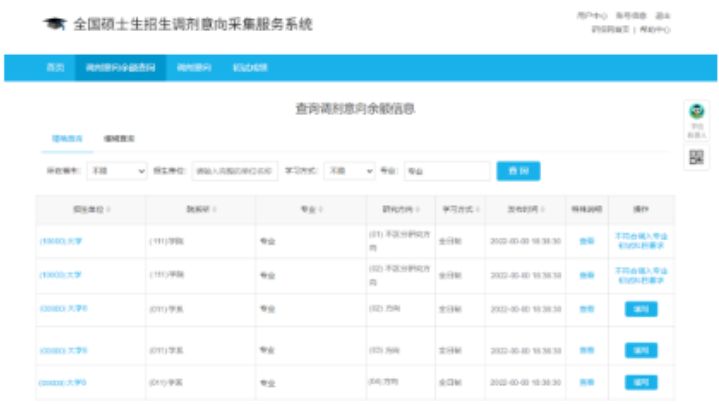The image size is (719, 404).
Task: Switch to the 精确查询 tab
Action: 67,138
